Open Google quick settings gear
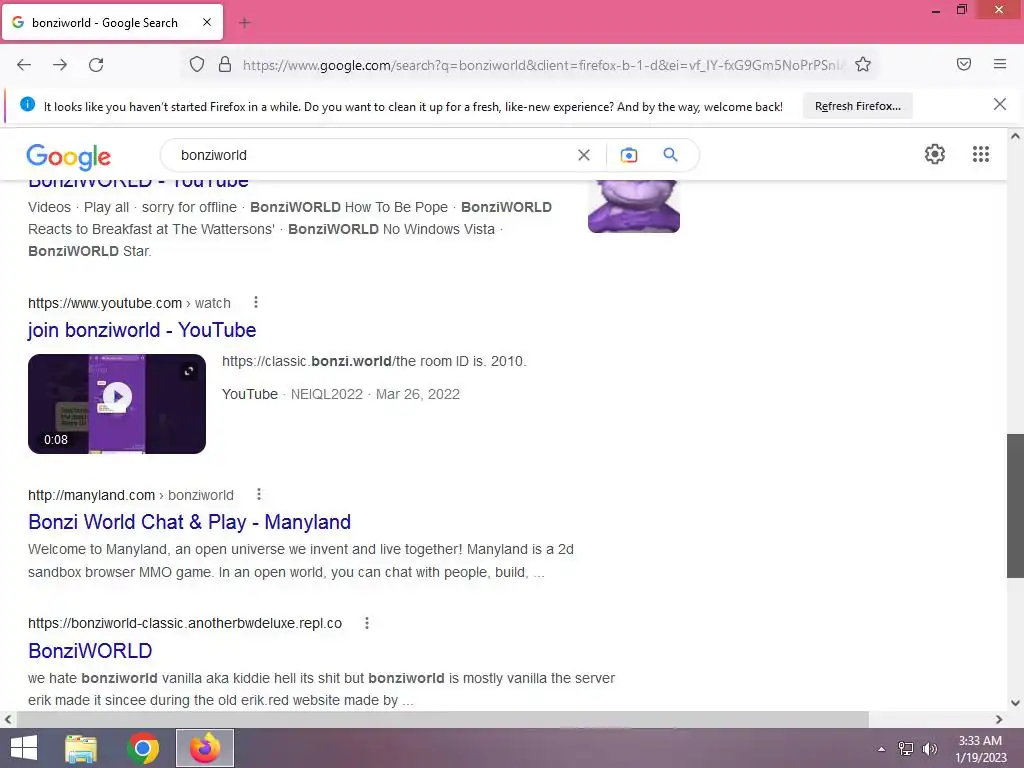 (935, 154)
